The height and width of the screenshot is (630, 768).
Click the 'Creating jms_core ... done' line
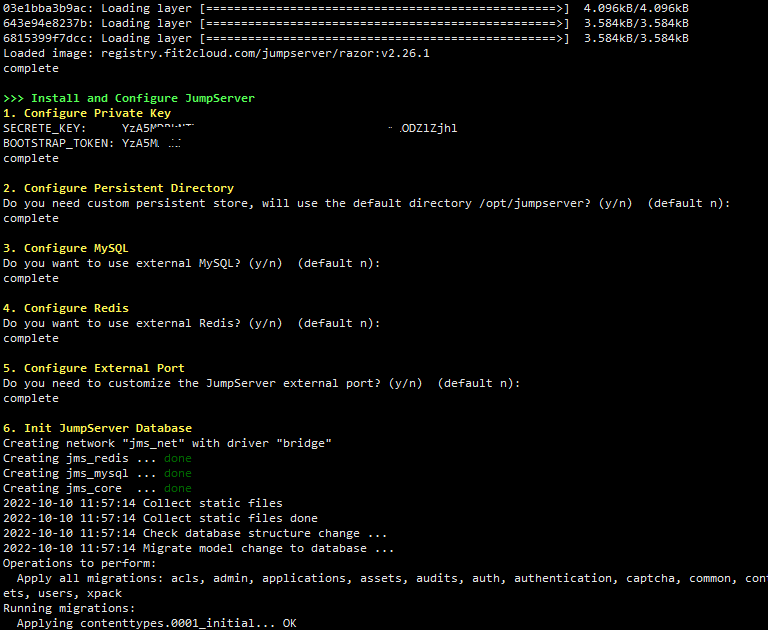pos(97,488)
